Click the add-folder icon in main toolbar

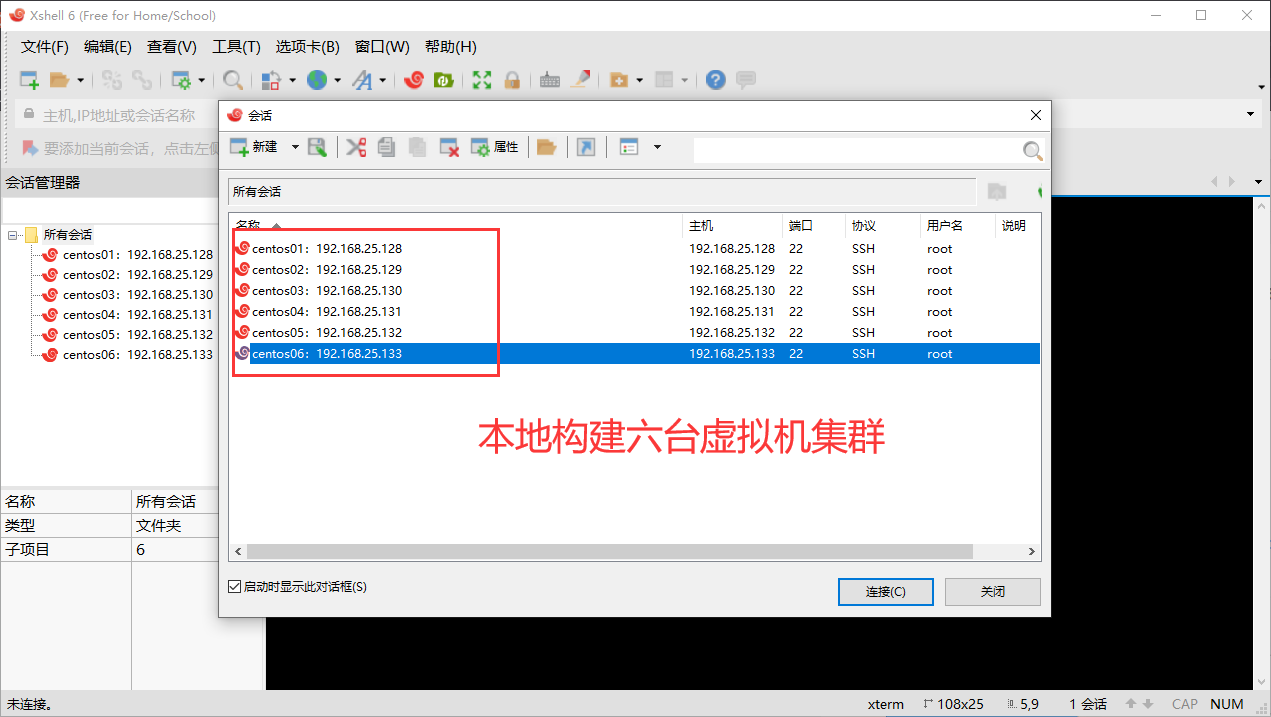click(619, 80)
